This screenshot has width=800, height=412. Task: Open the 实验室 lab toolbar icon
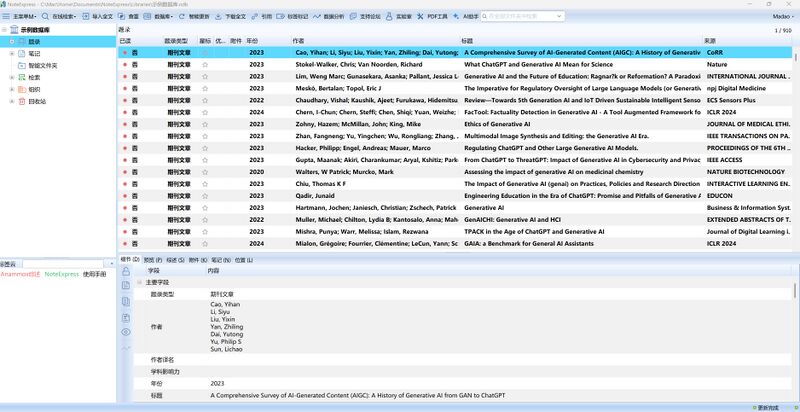point(389,16)
